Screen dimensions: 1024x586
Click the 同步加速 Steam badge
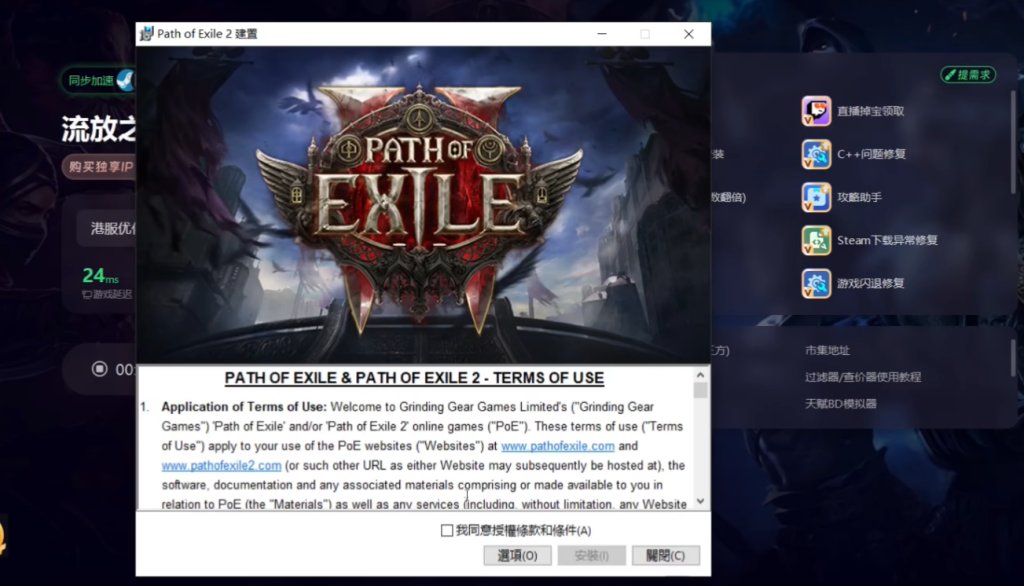[x=99, y=80]
